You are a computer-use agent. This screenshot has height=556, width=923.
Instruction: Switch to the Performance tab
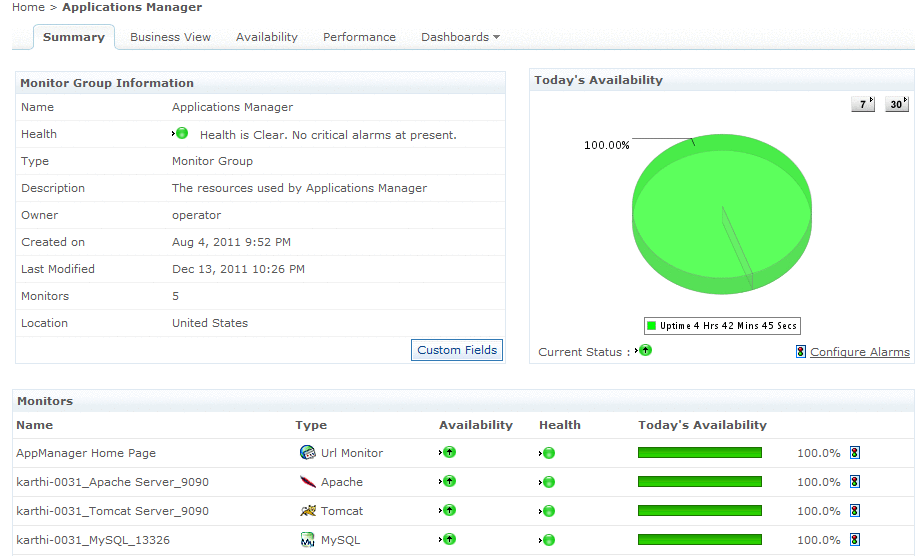point(359,37)
